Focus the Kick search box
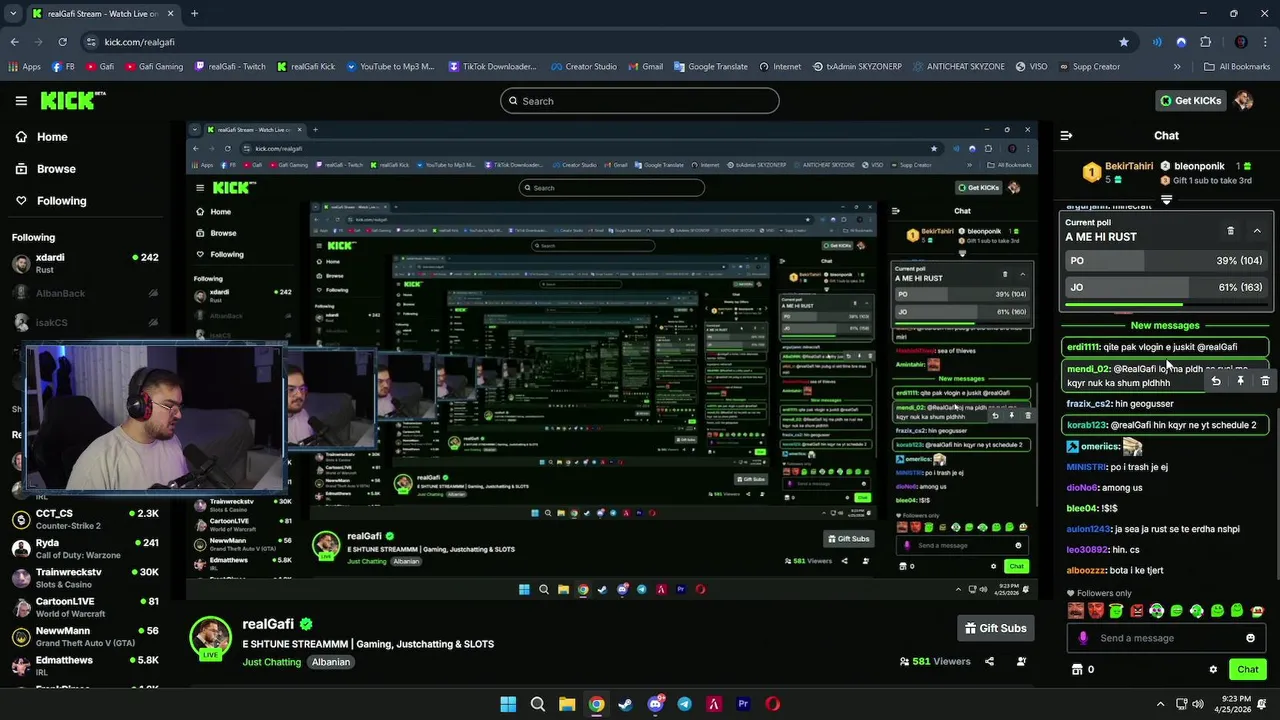The height and width of the screenshot is (720, 1280). (x=640, y=101)
